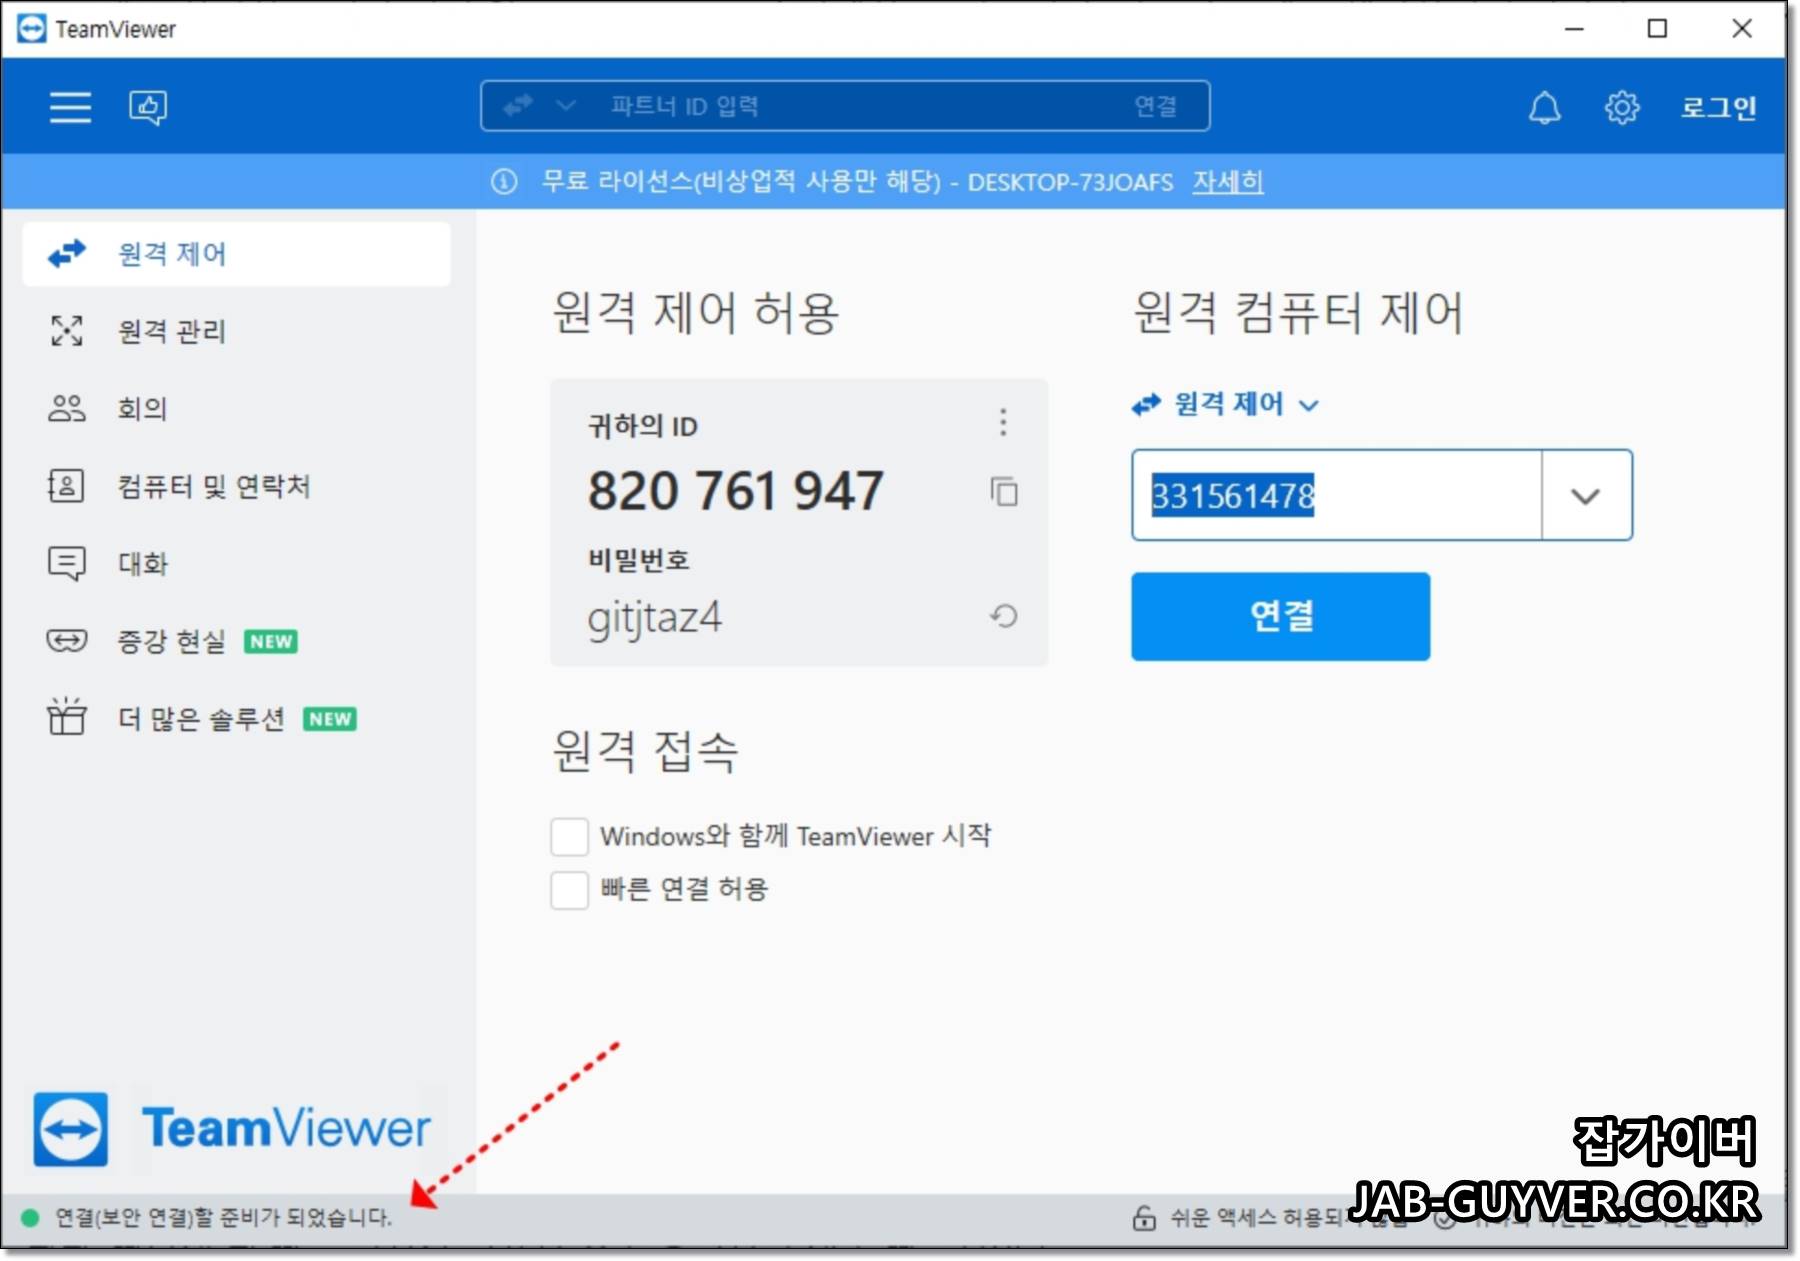Image resolution: width=1800 pixels, height=1261 pixels.
Task: Minimize the TeamViewer window
Action: tap(1574, 29)
